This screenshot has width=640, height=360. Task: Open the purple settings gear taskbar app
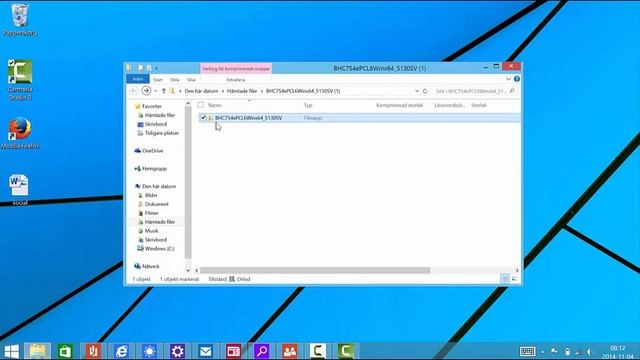point(177,351)
